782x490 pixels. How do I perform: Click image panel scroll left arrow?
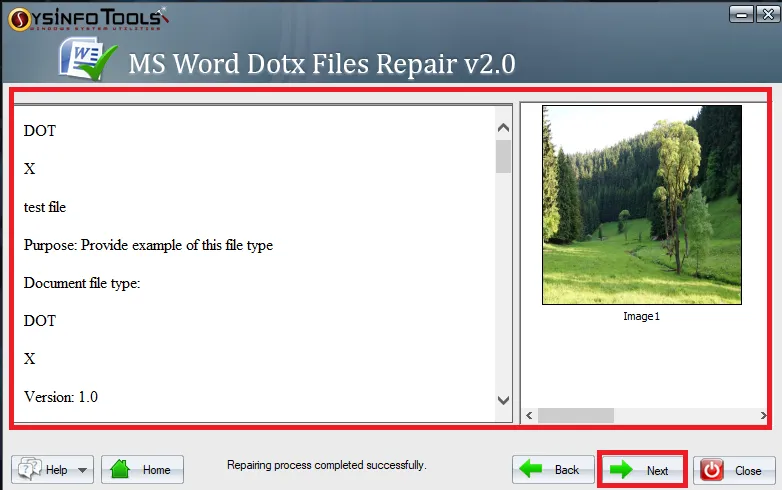coord(529,415)
